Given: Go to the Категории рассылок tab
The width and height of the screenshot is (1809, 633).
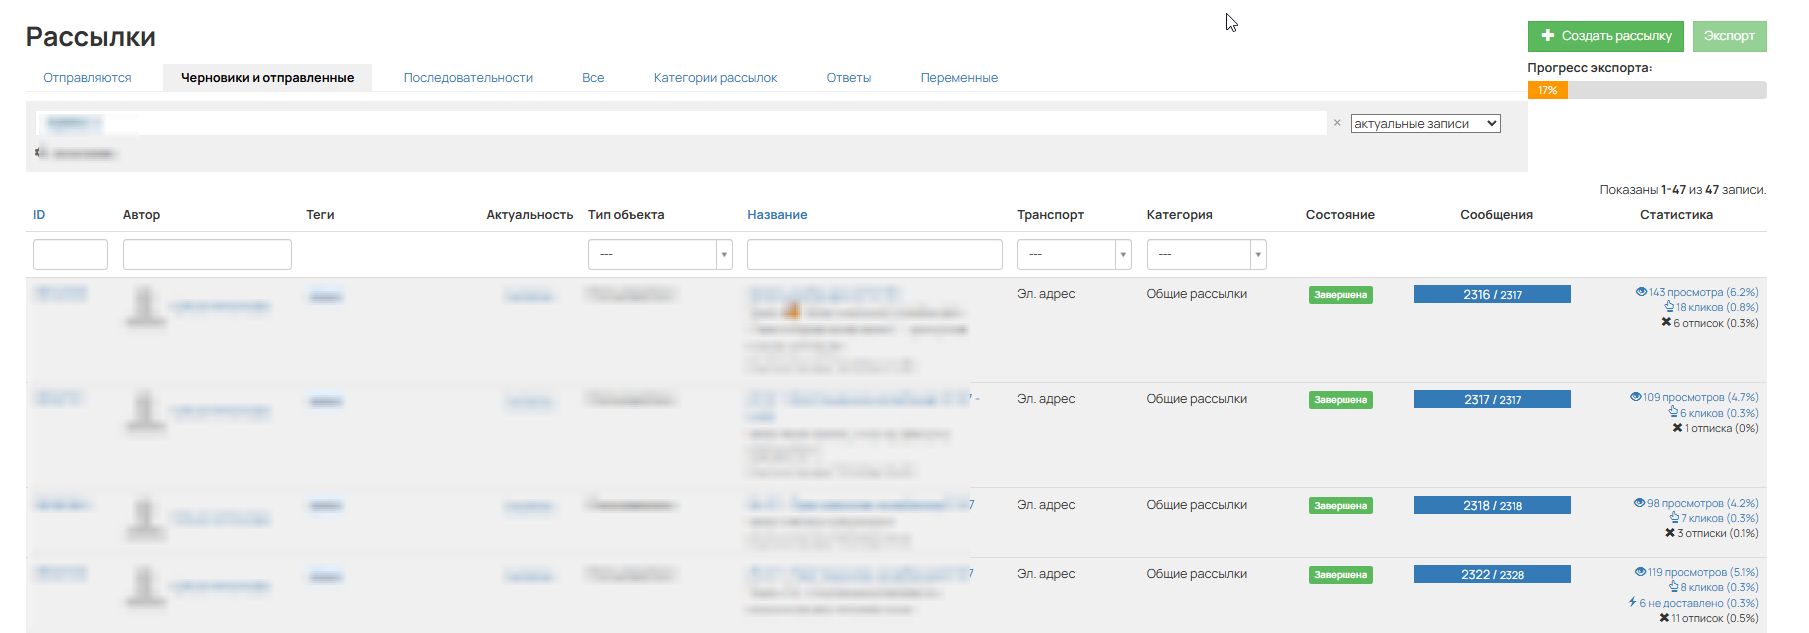Looking at the screenshot, I should [715, 77].
